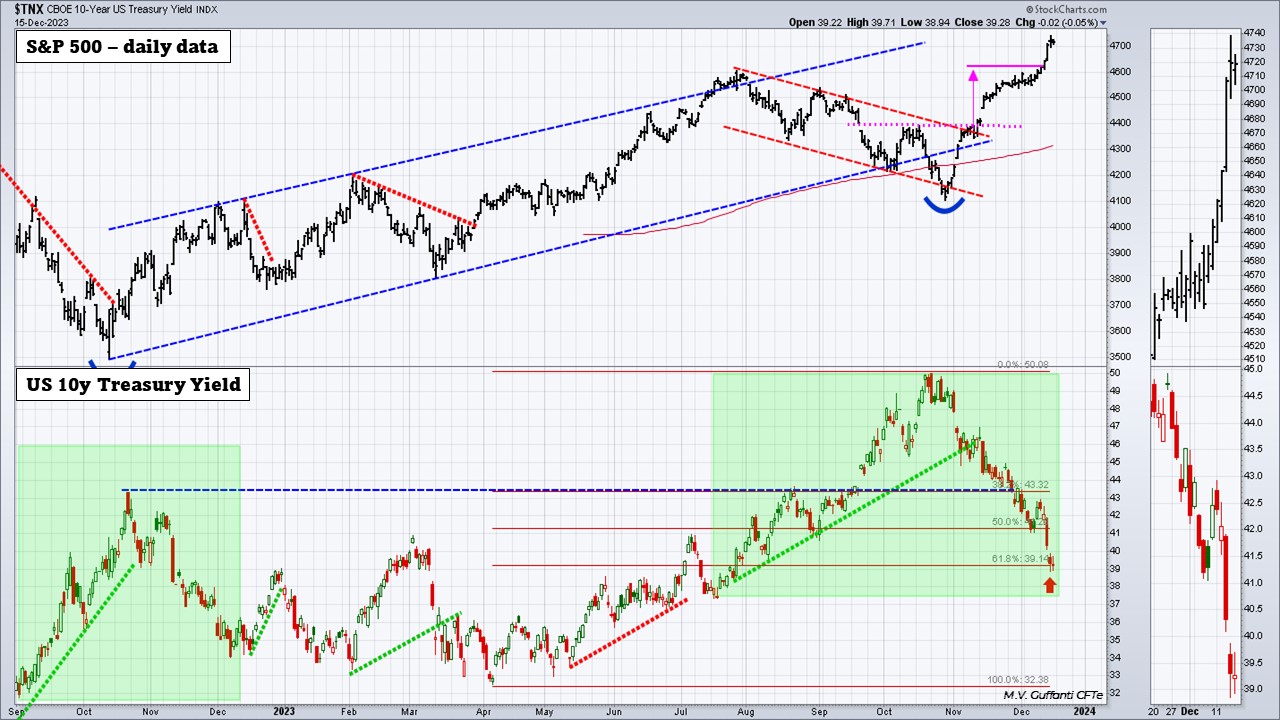Click the 4000 price axis label

pyautogui.click(x=1119, y=227)
